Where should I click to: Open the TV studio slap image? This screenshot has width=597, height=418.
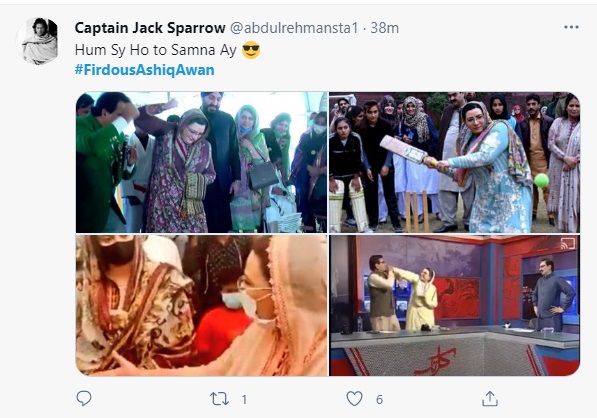[454, 305]
